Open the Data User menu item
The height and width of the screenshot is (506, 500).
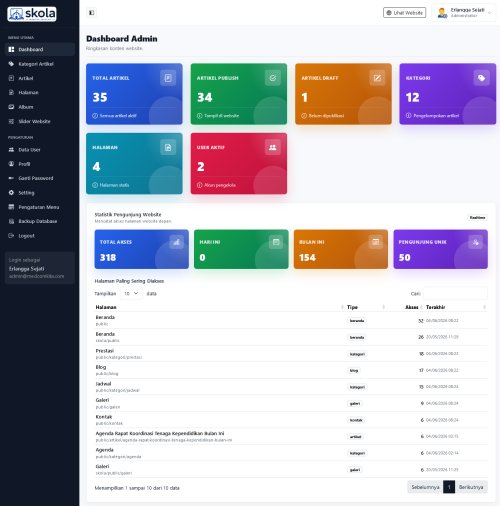(x=40, y=150)
